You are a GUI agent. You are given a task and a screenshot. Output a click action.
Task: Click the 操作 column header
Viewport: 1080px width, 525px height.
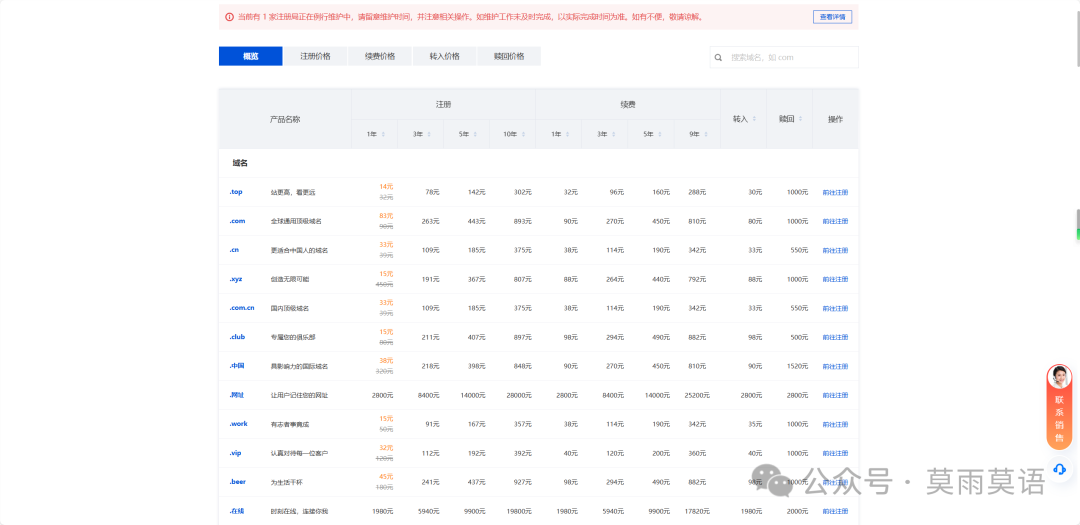tap(835, 119)
